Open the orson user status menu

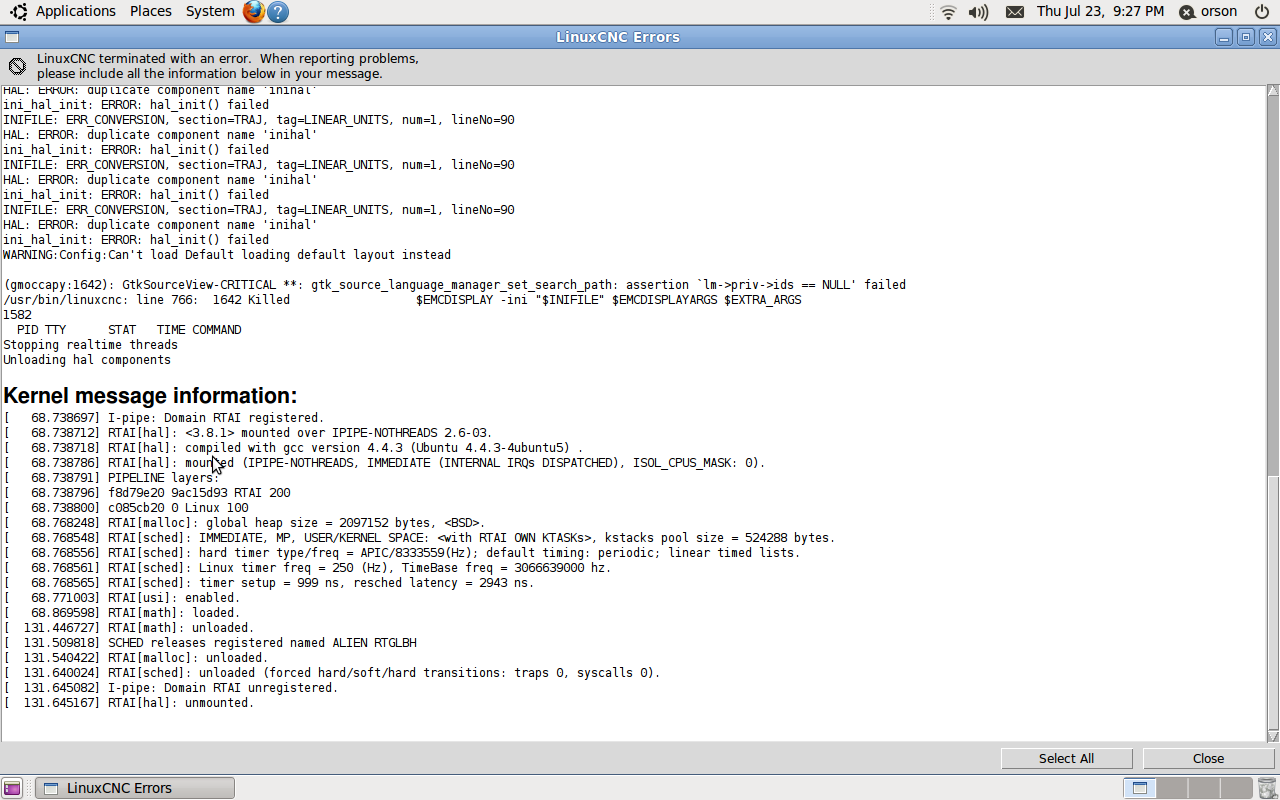(1209, 12)
